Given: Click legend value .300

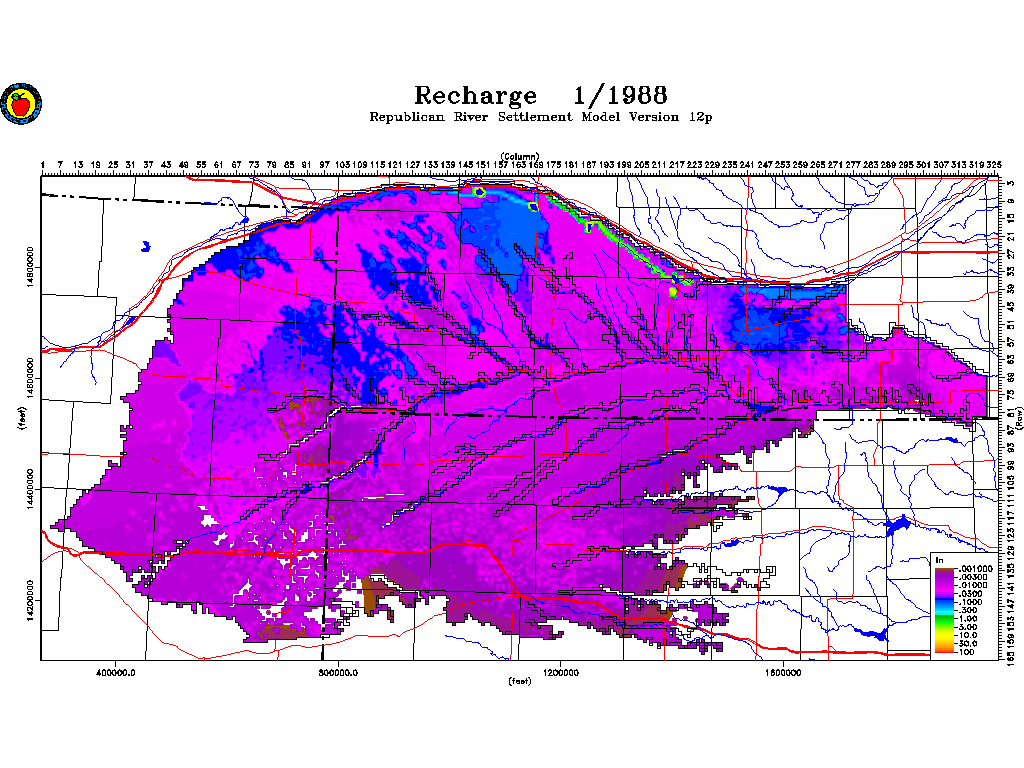Looking at the screenshot, I should click(x=967, y=610).
